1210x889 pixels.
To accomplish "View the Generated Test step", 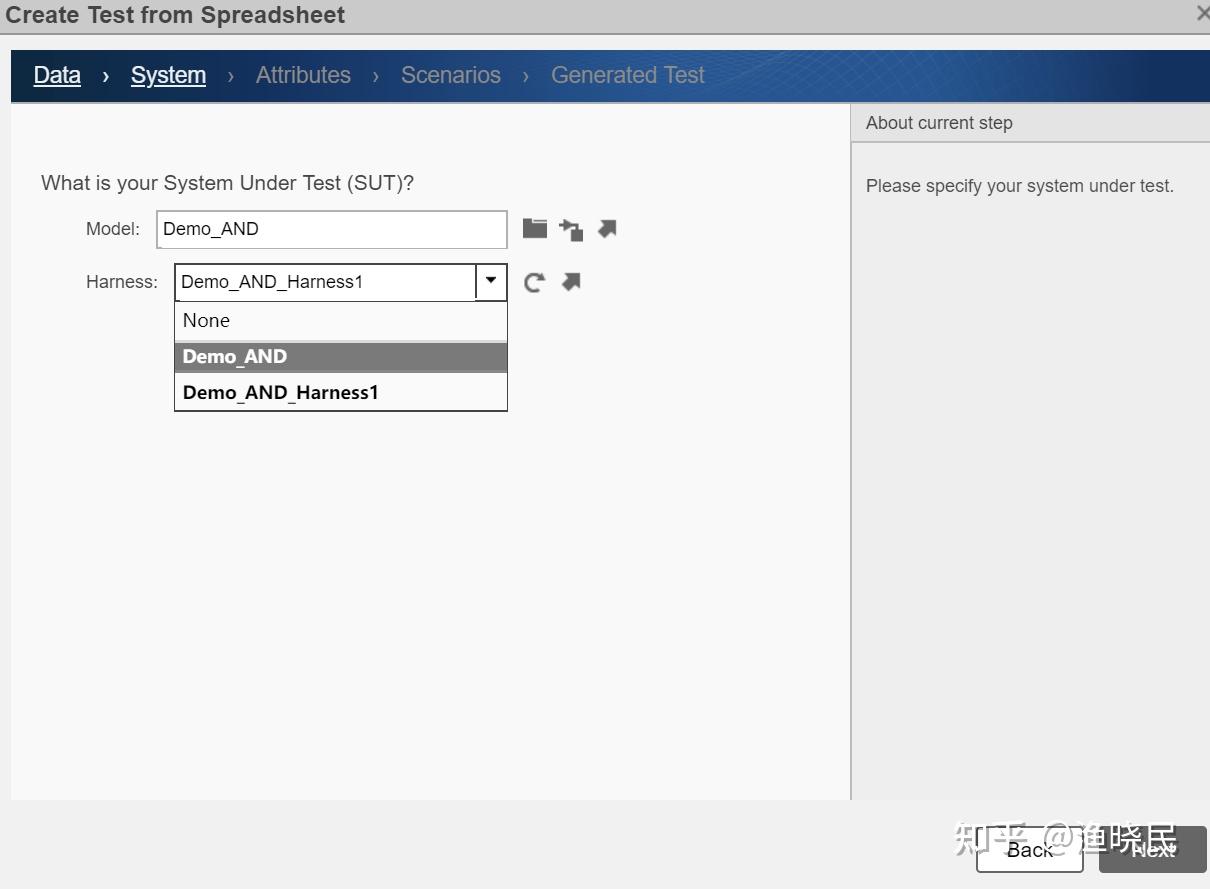I will click(627, 75).
